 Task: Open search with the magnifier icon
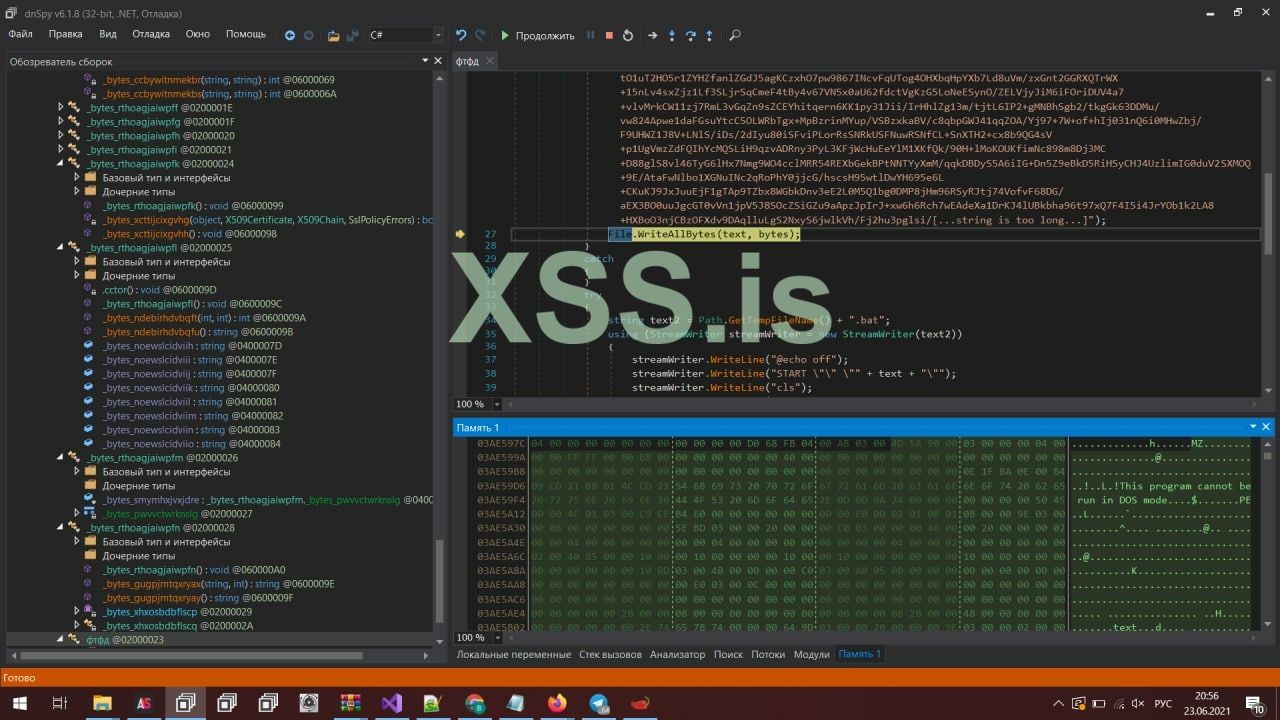coord(734,35)
